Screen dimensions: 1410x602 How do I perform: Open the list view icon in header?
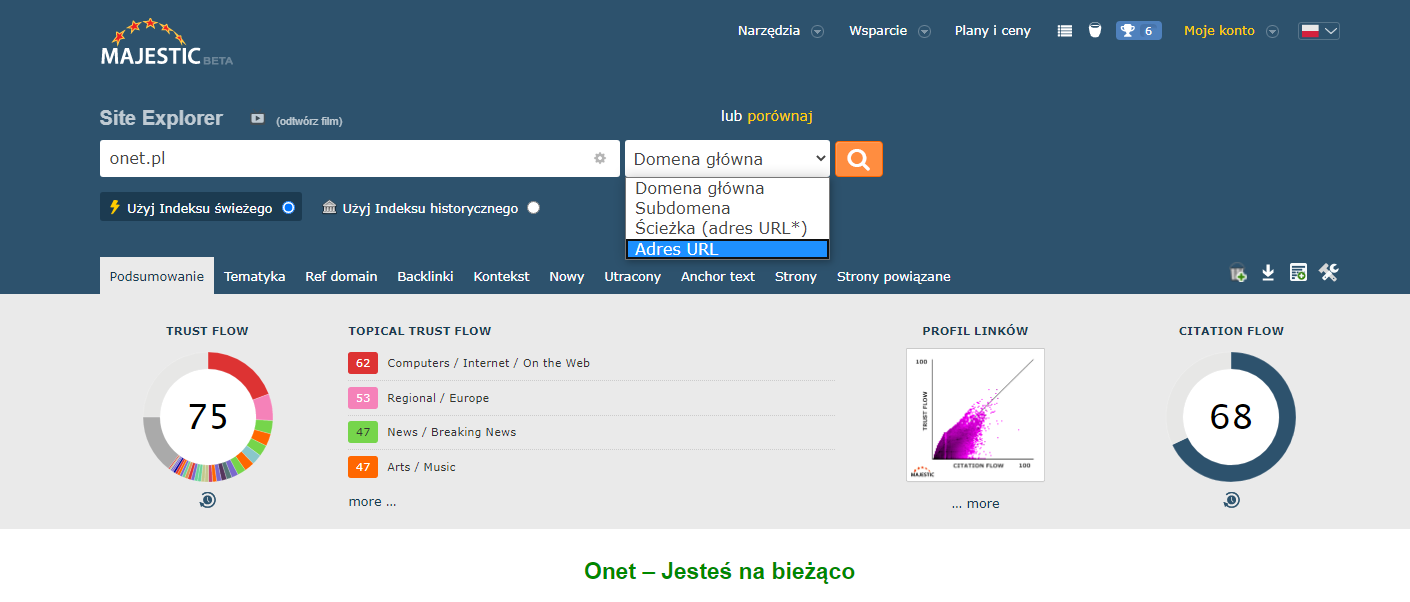(1065, 31)
